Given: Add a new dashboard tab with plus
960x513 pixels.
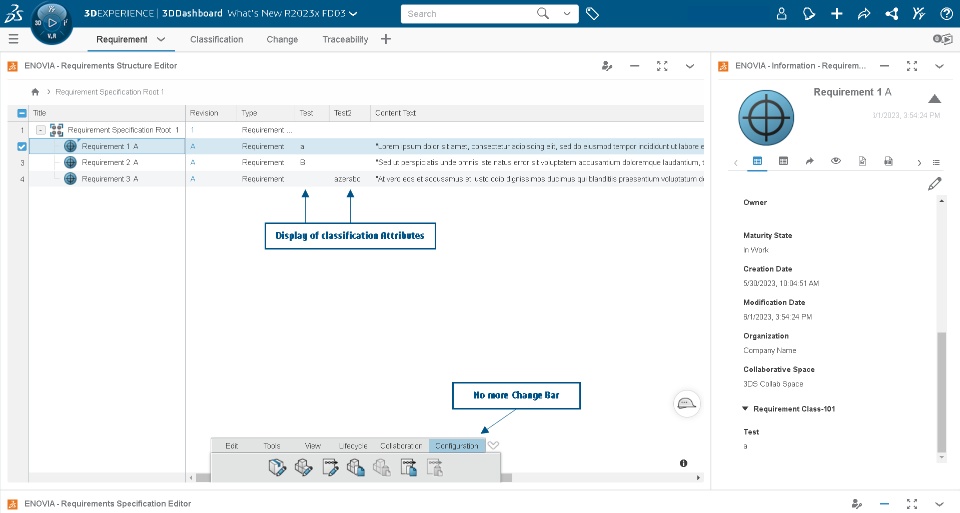Looking at the screenshot, I should [386, 39].
